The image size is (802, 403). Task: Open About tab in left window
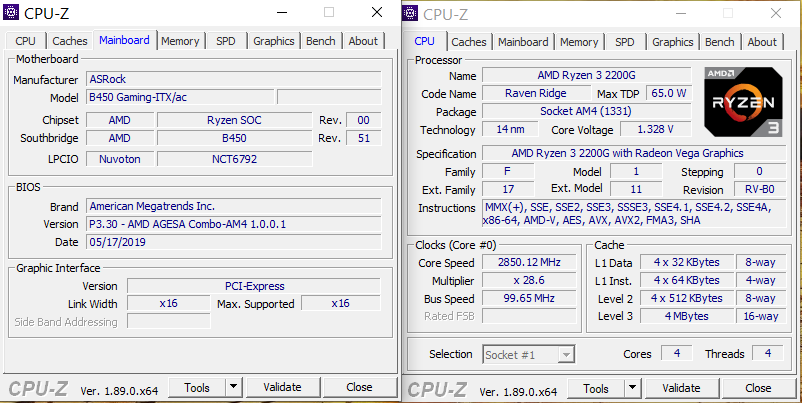pos(363,41)
